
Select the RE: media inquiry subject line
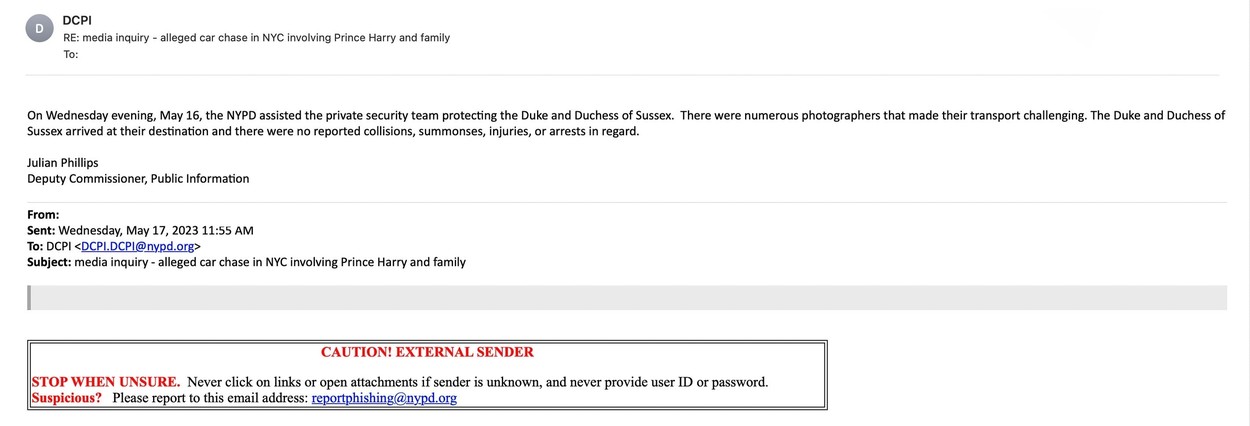point(256,38)
